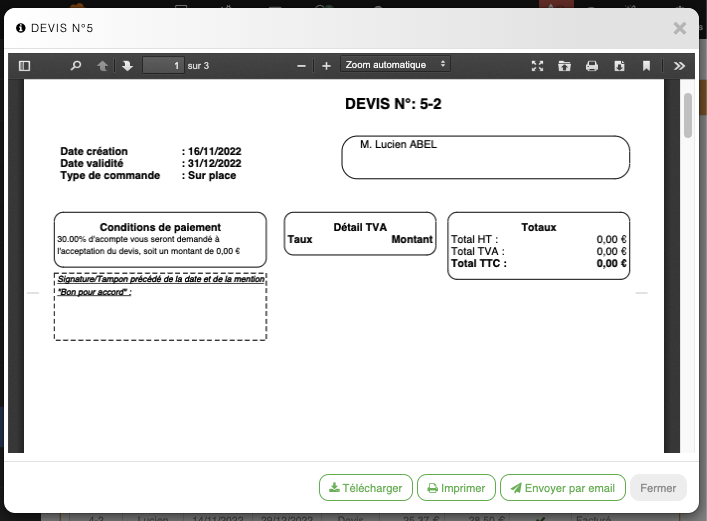
Task: Click the Fermer button
Action: pos(658,488)
